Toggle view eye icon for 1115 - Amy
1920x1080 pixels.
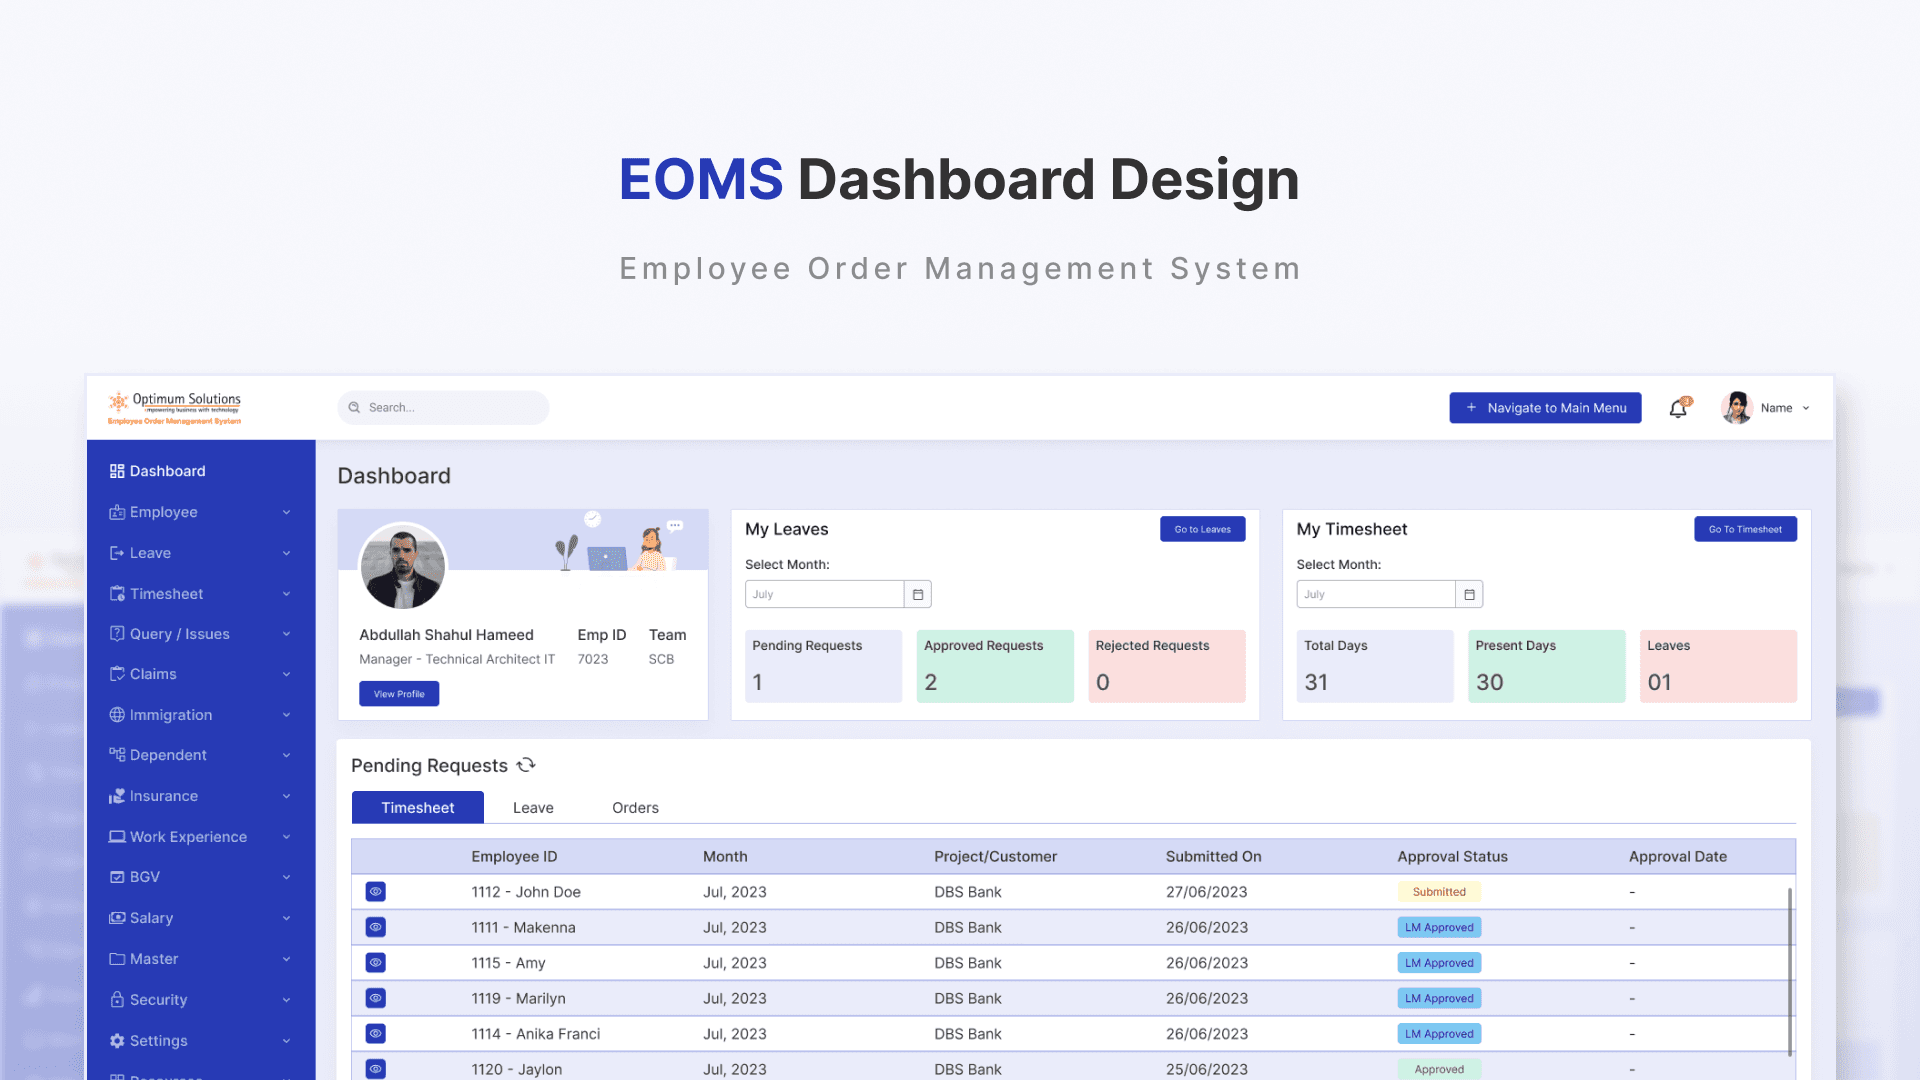click(375, 963)
